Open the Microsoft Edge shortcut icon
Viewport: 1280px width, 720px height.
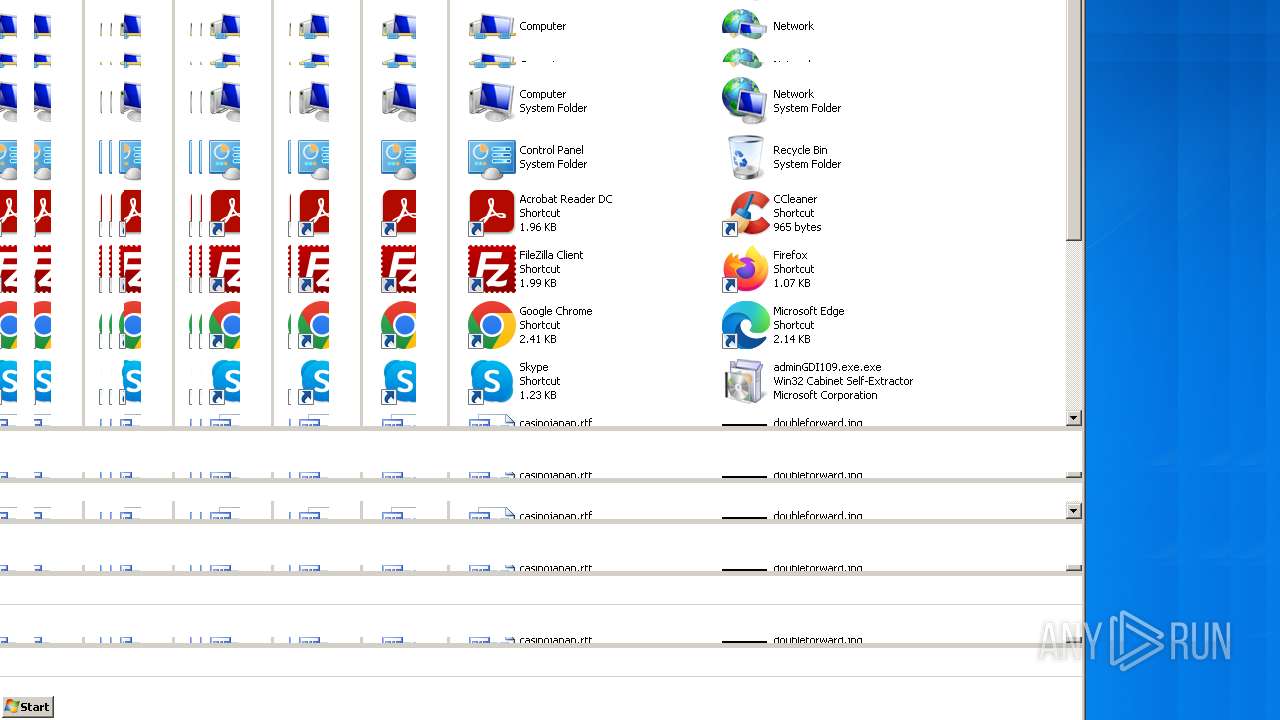[745, 325]
